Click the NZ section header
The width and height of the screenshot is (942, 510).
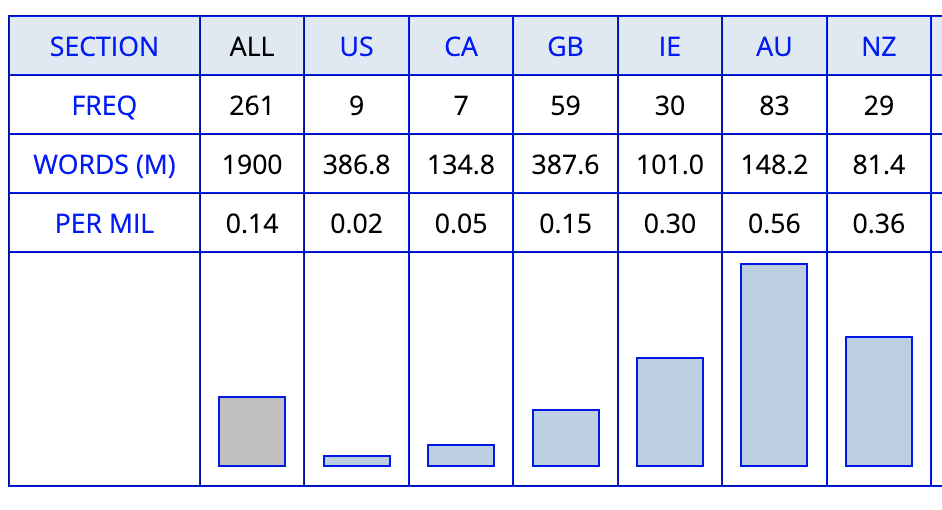point(879,47)
